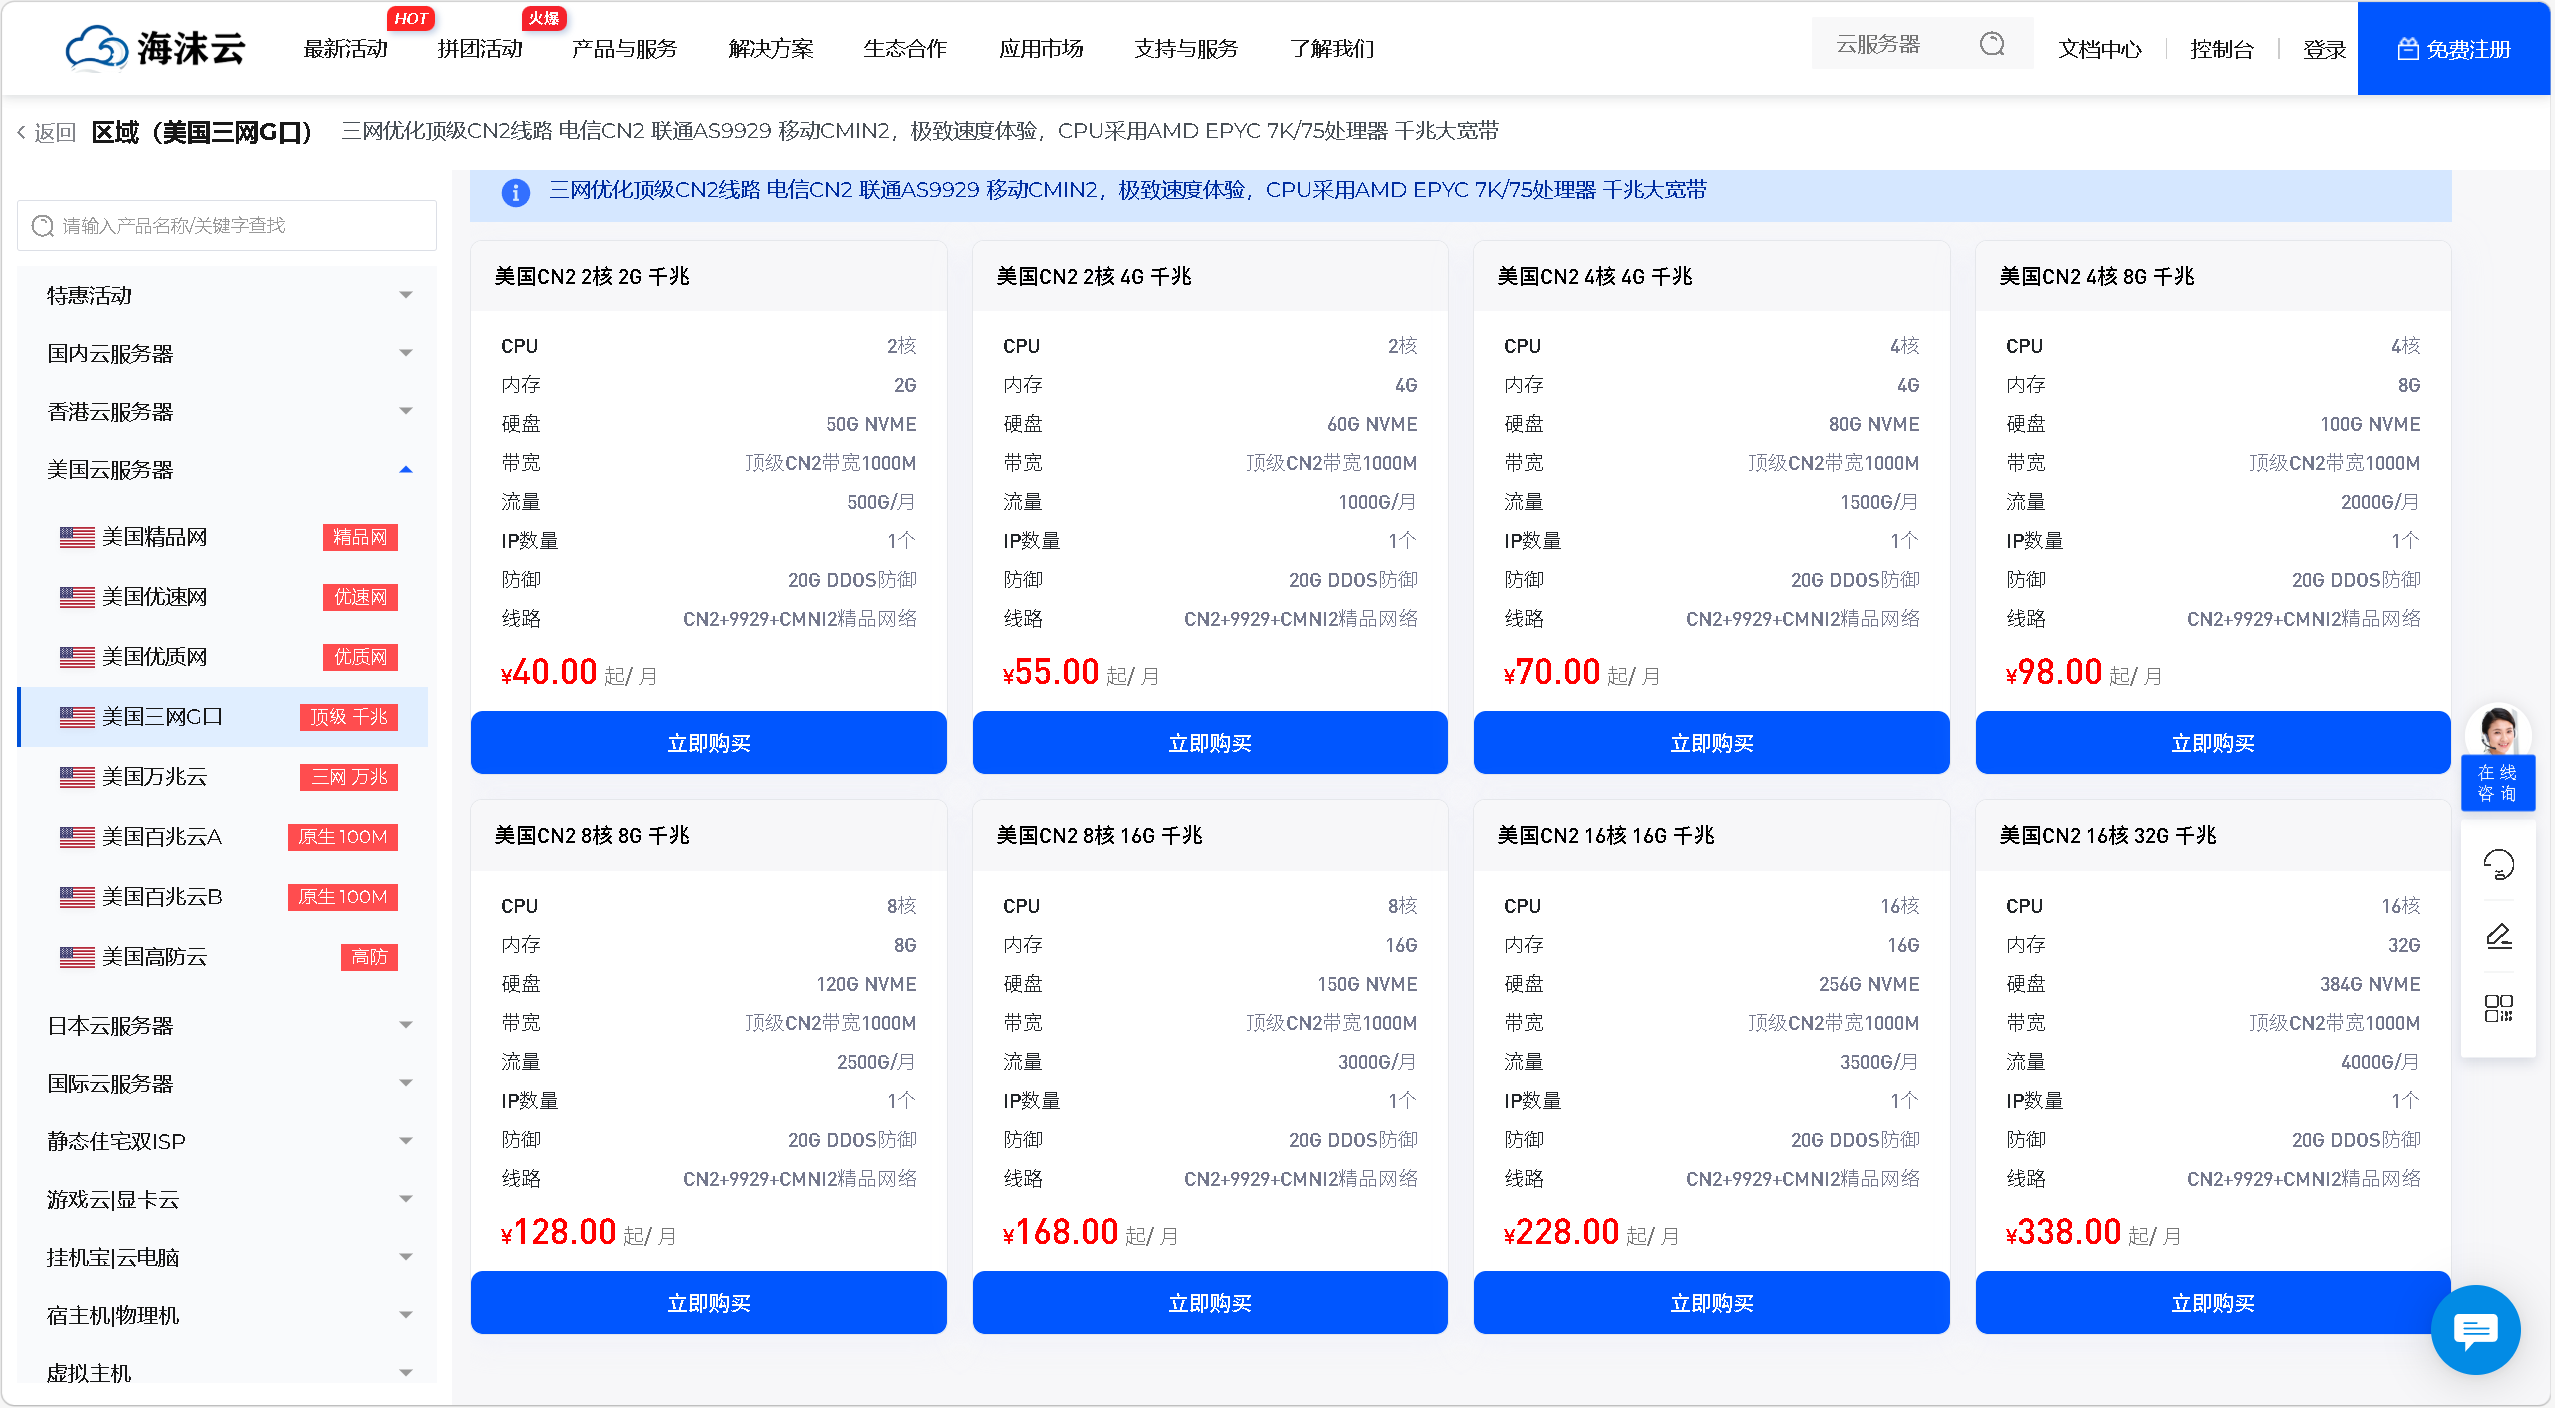Expand the 特惠活动 section
Image resolution: width=2555 pixels, height=1408 pixels.
click(227, 295)
